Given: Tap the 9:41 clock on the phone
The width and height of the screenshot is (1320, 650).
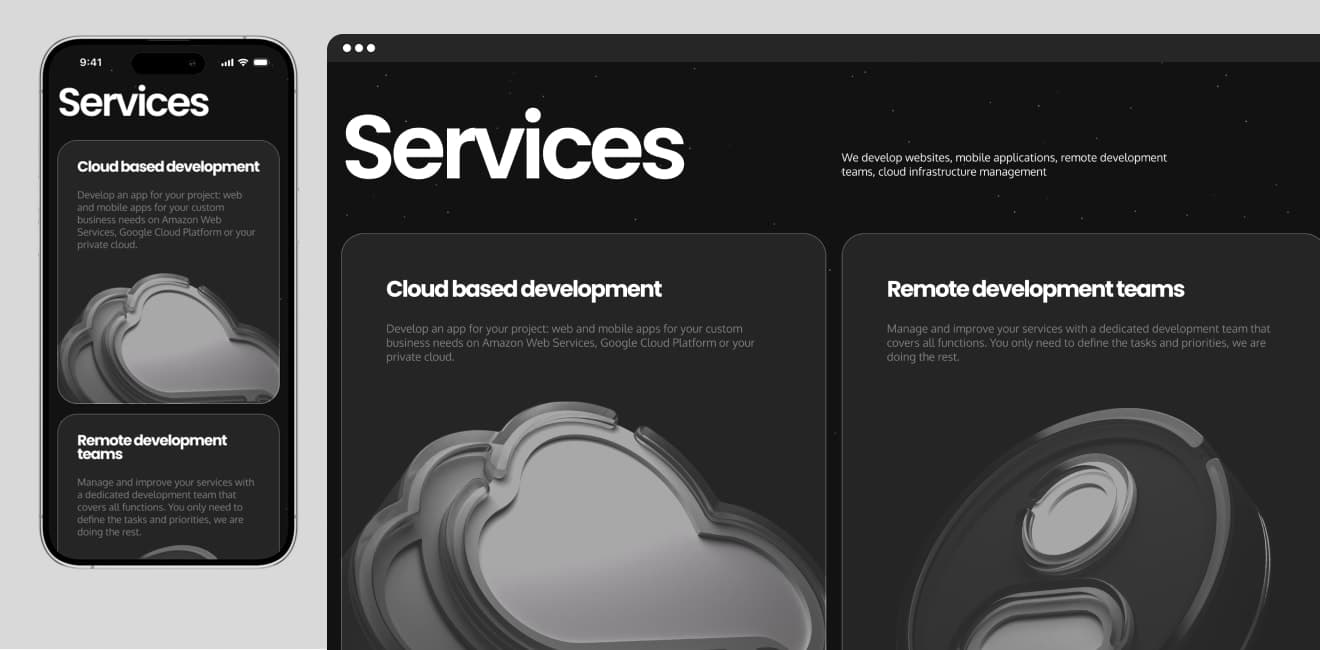Looking at the screenshot, I should pyautogui.click(x=91, y=62).
